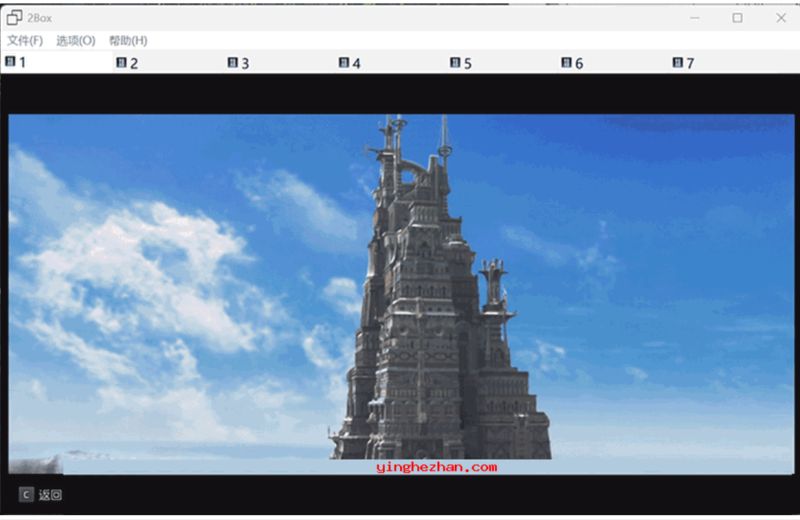Maximize the 2Box window
The image size is (800, 520).
tap(737, 18)
